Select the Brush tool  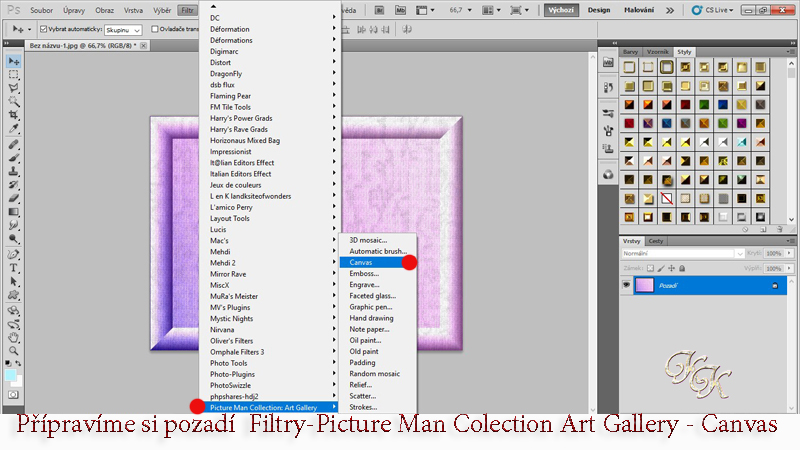pos(14,158)
